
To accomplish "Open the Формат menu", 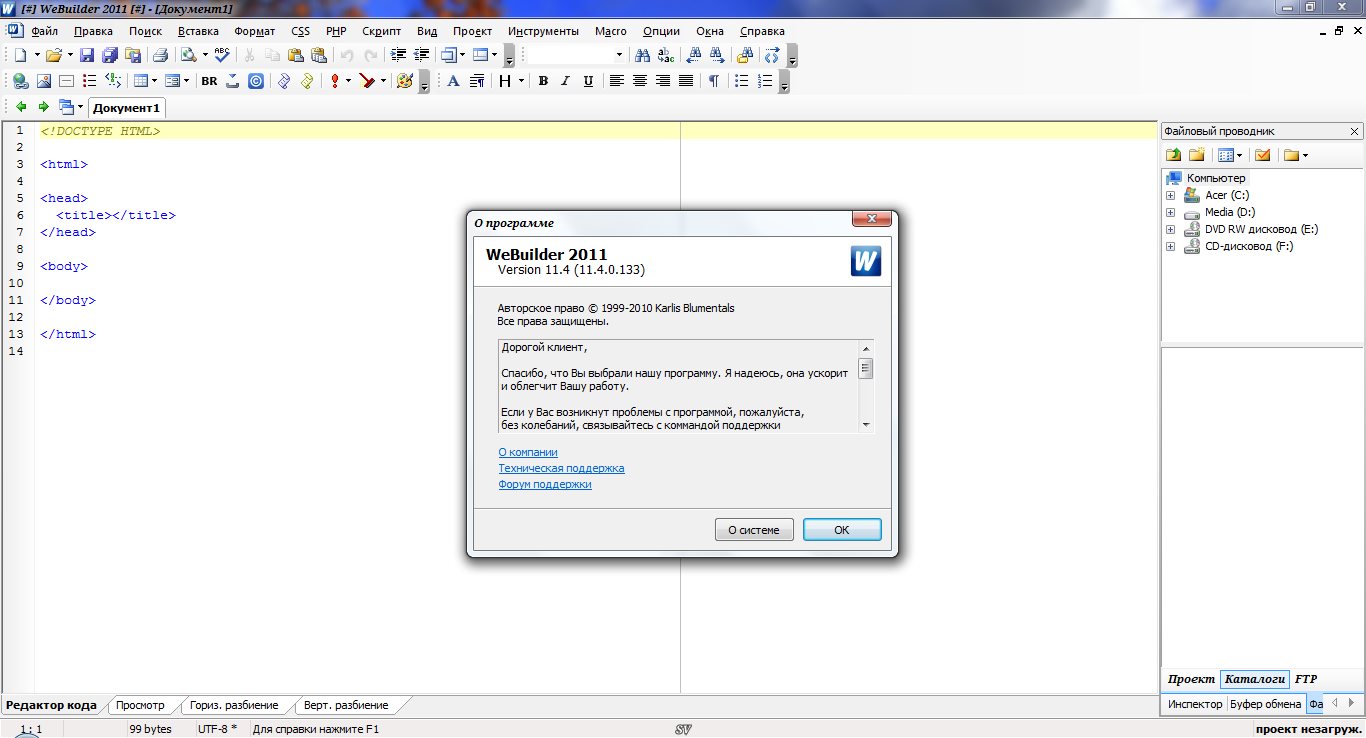I will (x=254, y=31).
